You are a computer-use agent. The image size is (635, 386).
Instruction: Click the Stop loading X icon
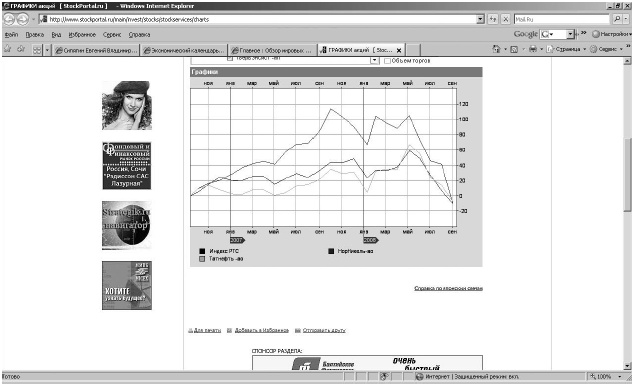505,19
